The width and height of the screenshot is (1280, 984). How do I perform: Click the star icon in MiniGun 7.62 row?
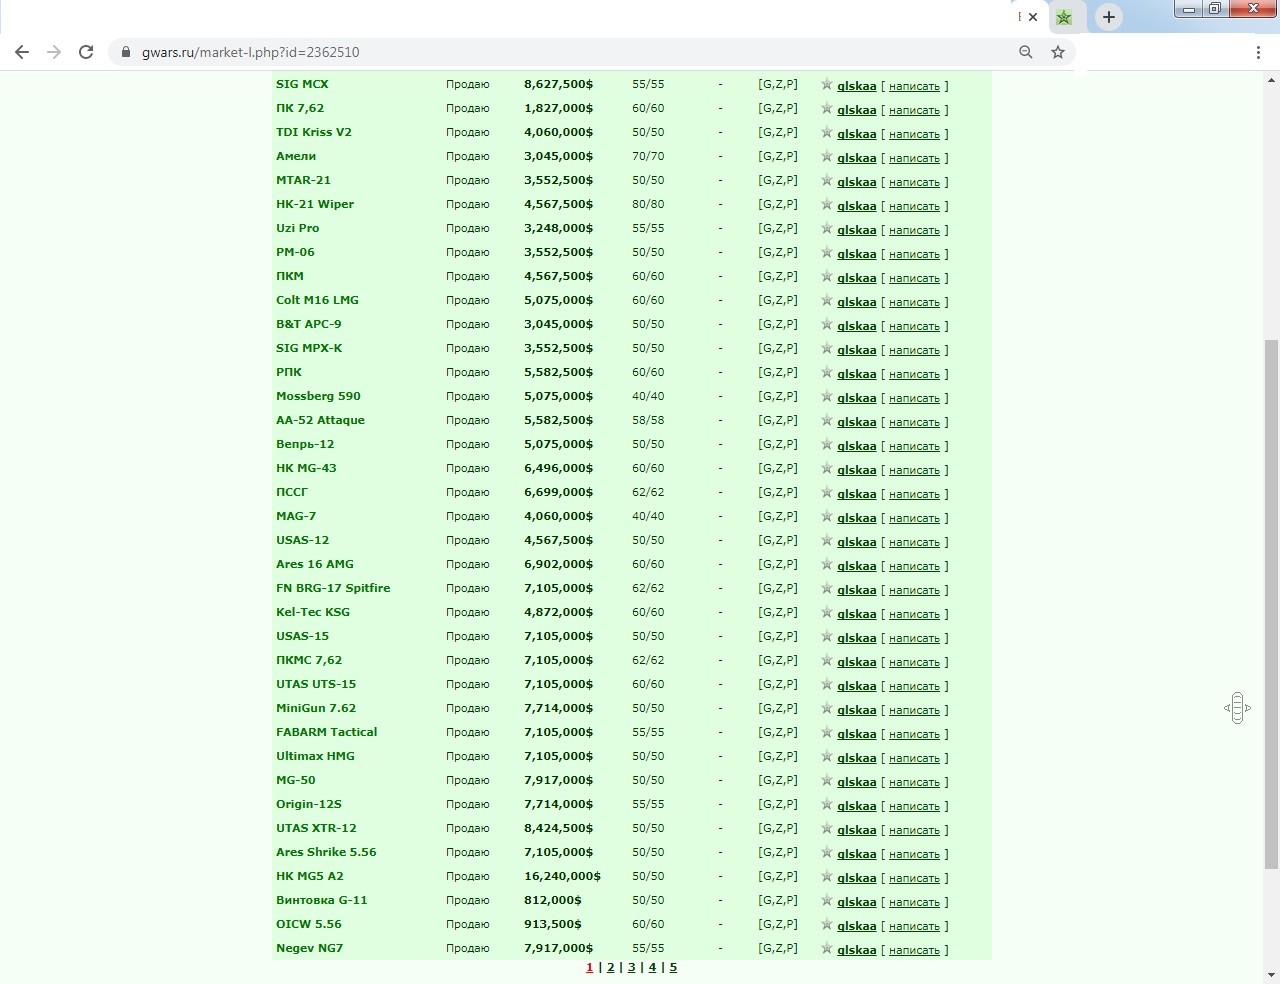(x=827, y=709)
